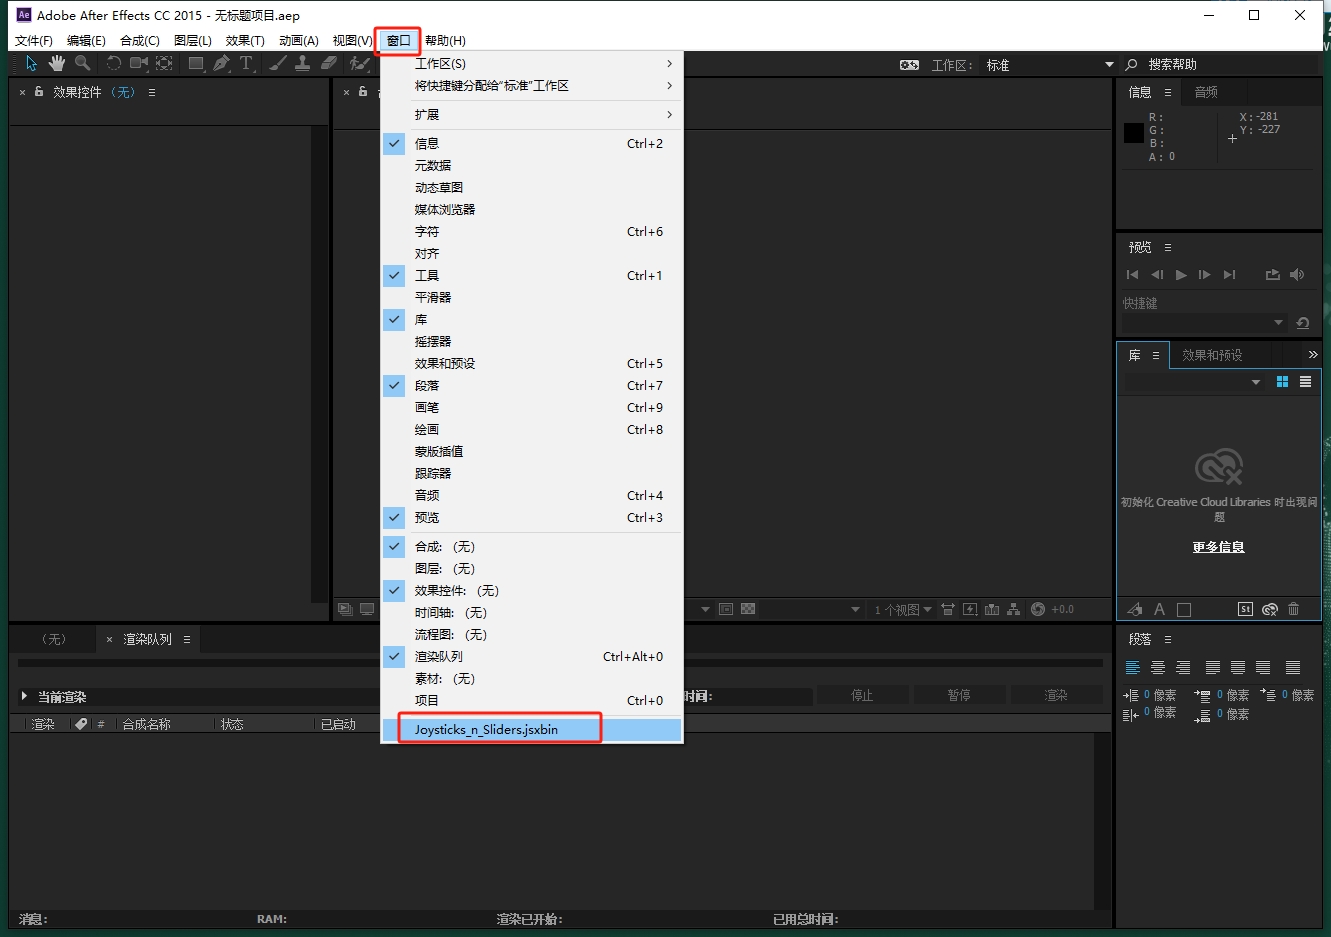This screenshot has width=1331, height=937.
Task: Mute audio in Preview panel
Action: 1297,275
